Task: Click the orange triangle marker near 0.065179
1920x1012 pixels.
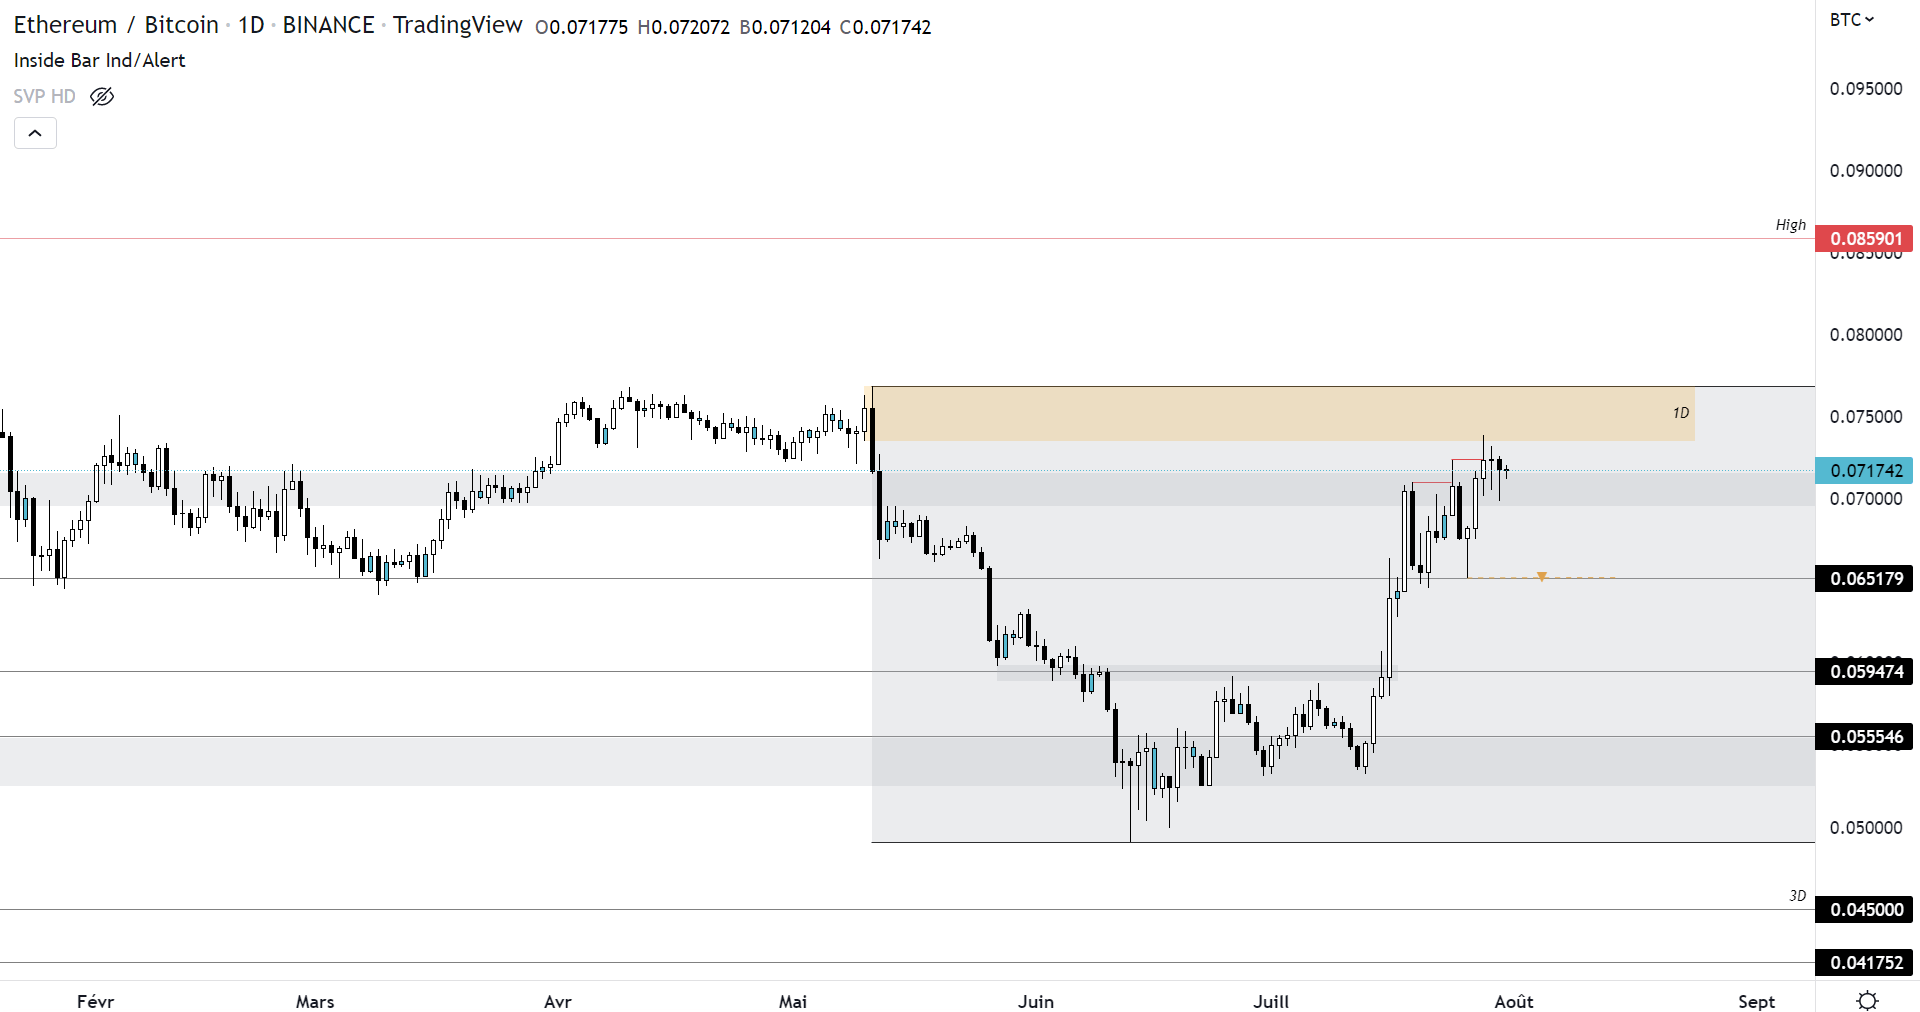Action: point(1542,577)
